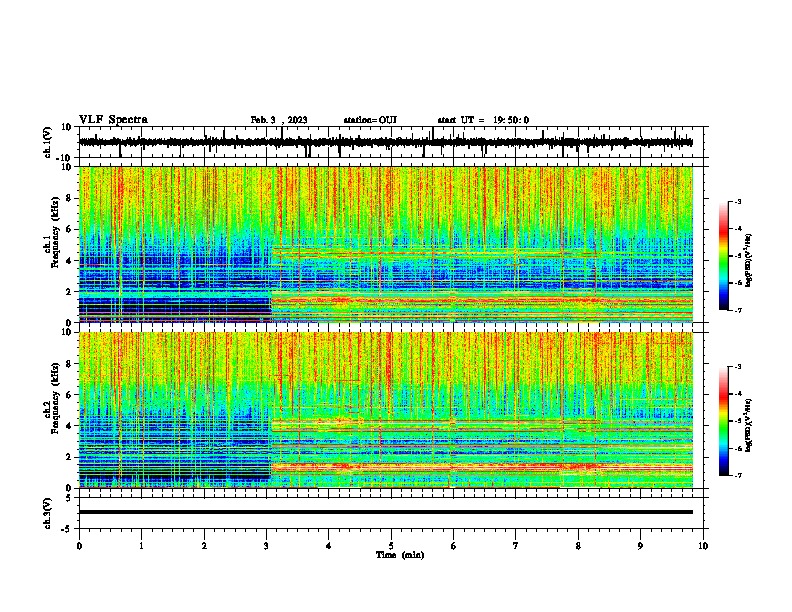Click the "Time (min)" axis title

click(x=400, y=555)
